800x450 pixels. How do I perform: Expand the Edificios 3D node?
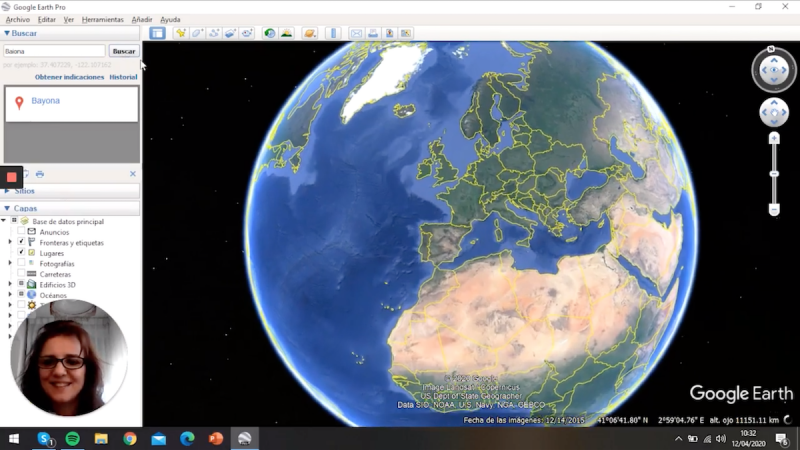[x=10, y=285]
